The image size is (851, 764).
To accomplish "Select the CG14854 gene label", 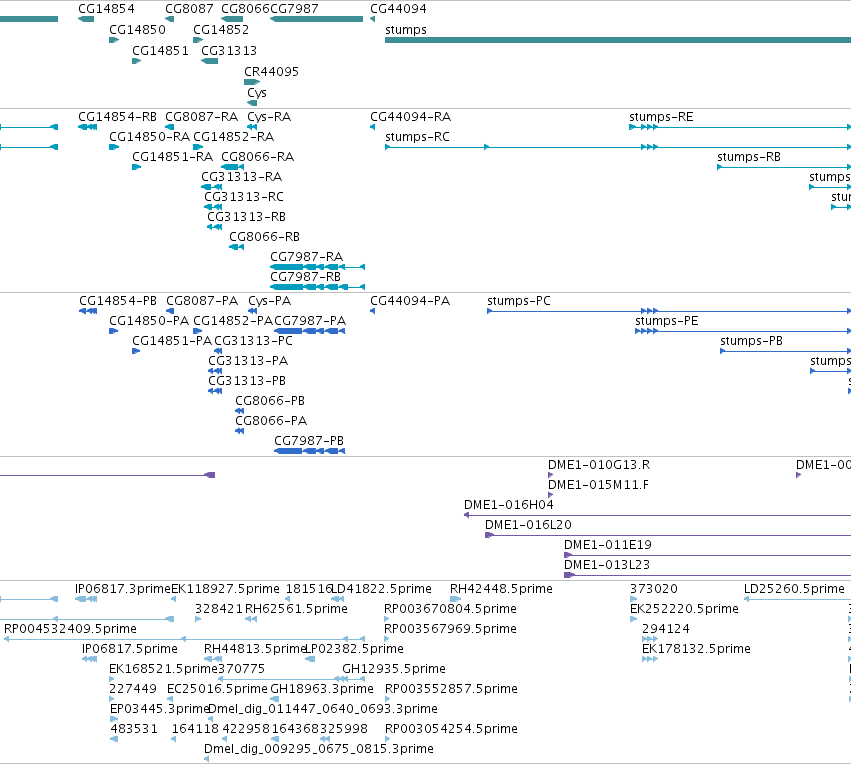I will click(x=106, y=9).
